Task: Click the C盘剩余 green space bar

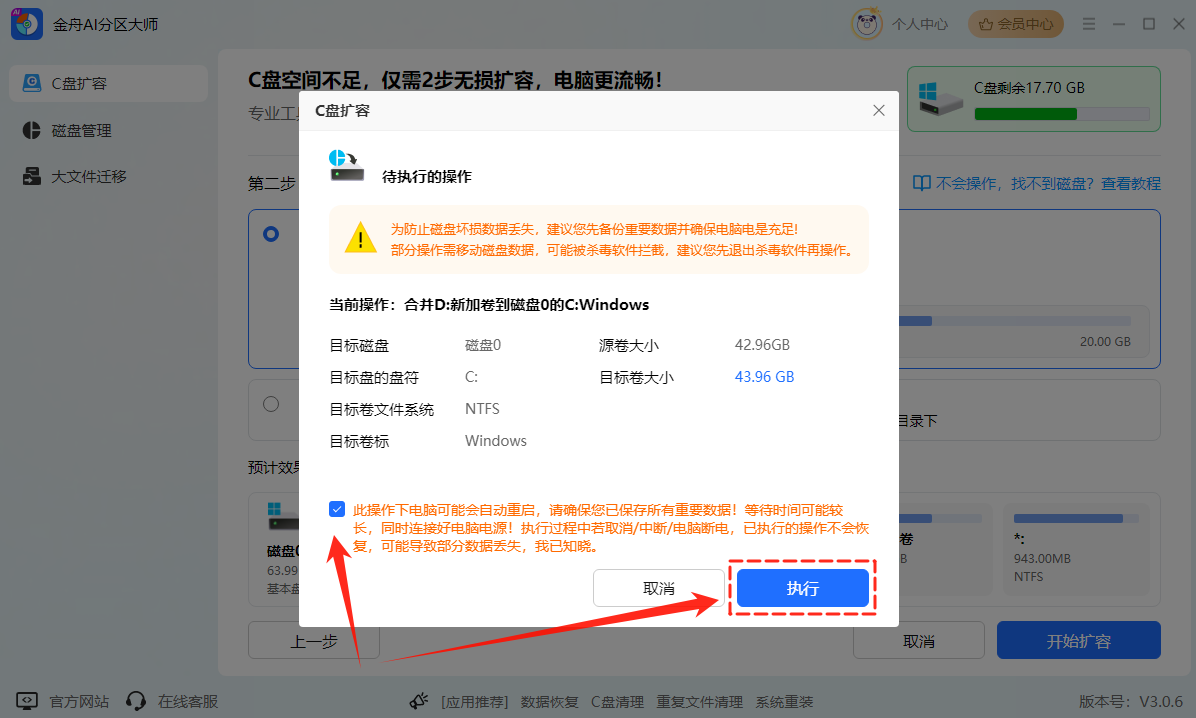Action: click(x=1025, y=114)
